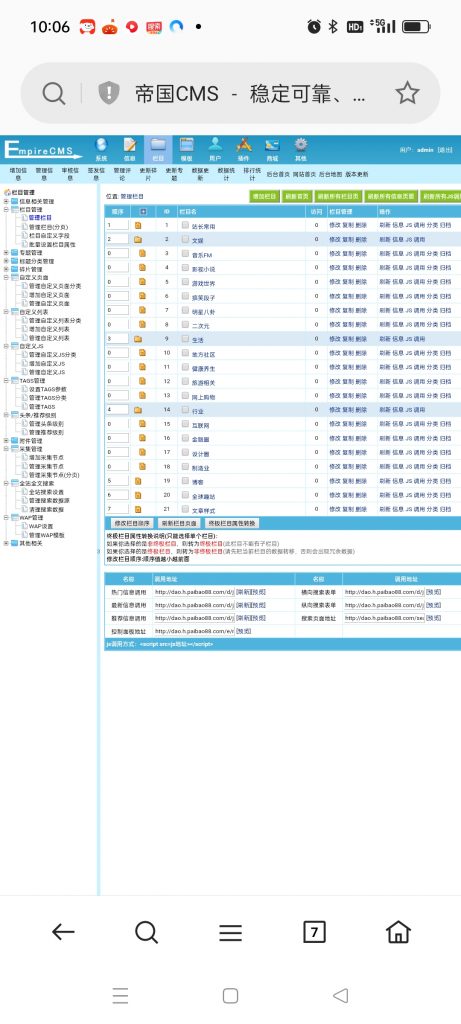Click the folder icon in the 文娱 row
The width and height of the screenshot is (461, 1024).
(138, 240)
